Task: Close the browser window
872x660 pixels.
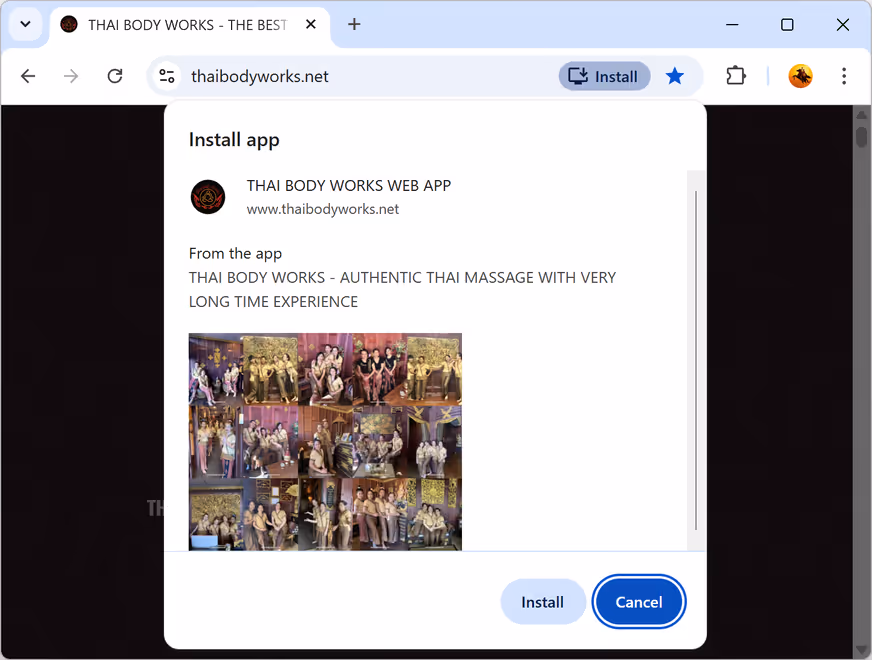Action: tap(843, 24)
